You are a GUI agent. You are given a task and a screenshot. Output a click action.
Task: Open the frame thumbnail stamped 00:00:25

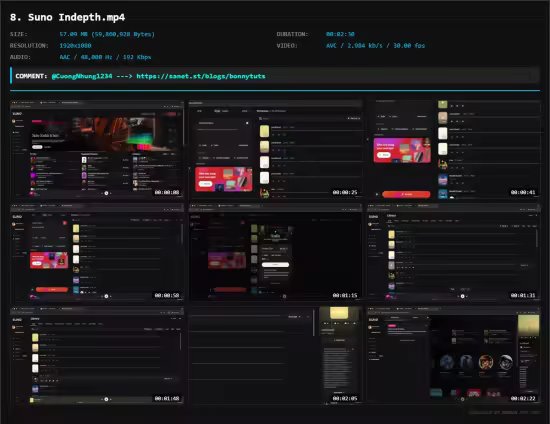[x=275, y=149]
